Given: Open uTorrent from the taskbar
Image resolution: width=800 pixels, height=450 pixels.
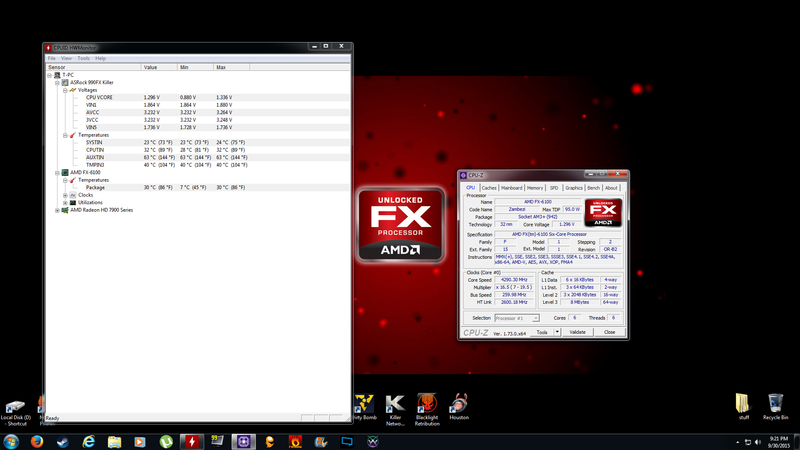Looking at the screenshot, I should coord(166,441).
